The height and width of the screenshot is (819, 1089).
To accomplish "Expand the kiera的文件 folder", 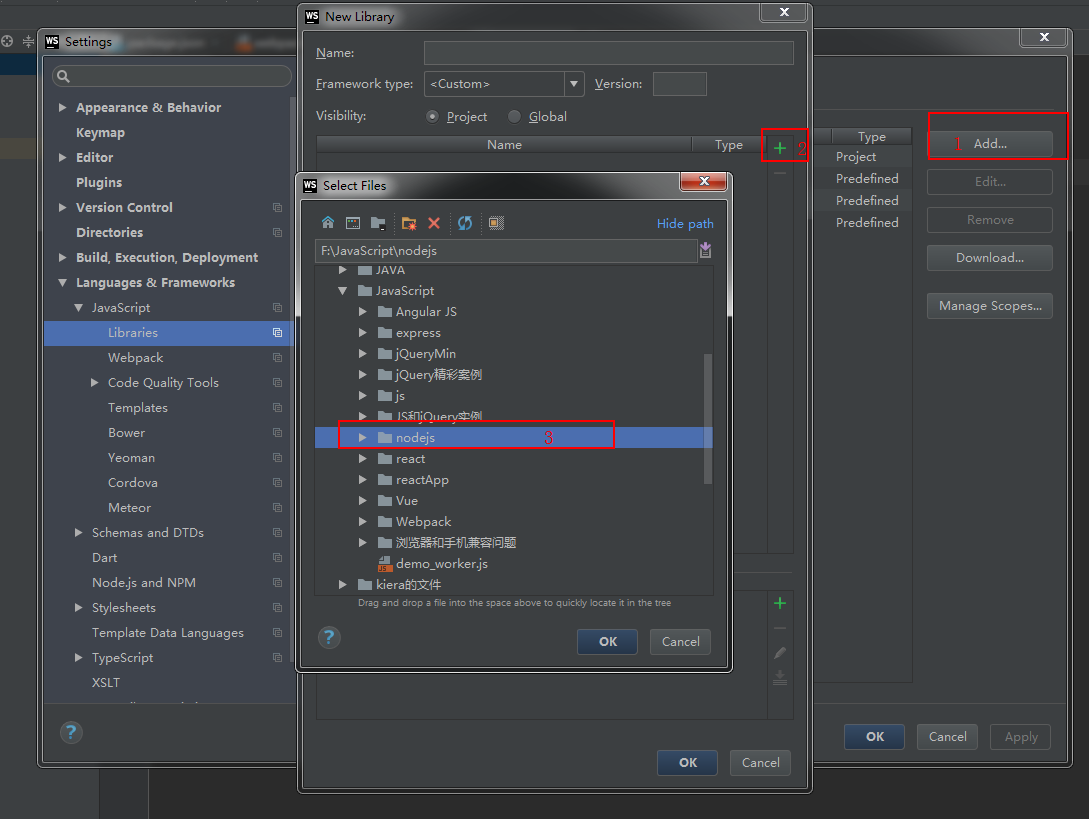I will (x=342, y=585).
